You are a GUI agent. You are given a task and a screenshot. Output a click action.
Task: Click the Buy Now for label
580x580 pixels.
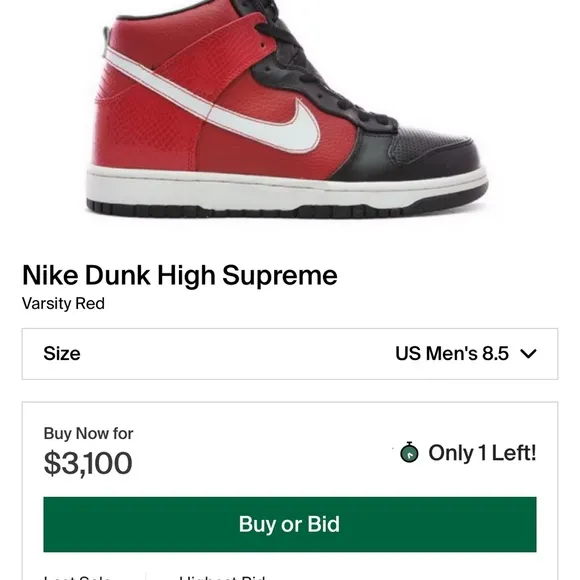point(88,433)
